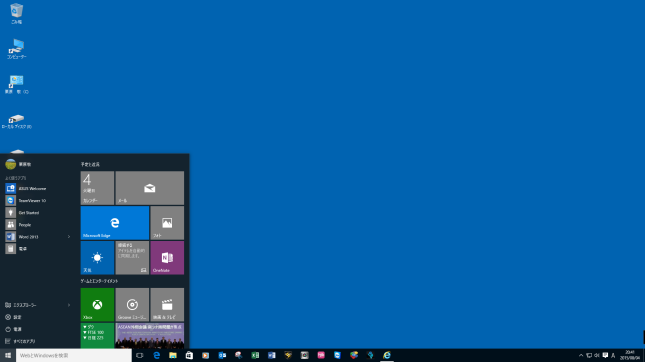Open the Action Center notifications icon
The height and width of the screenshot is (362, 645).
tap(605, 355)
